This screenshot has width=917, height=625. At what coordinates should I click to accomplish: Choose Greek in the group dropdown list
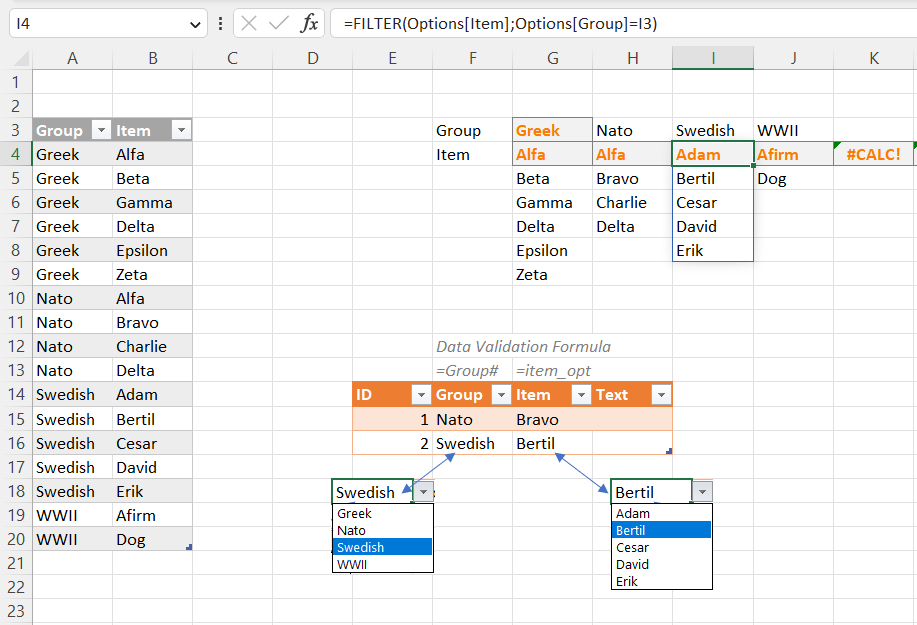coord(382,513)
